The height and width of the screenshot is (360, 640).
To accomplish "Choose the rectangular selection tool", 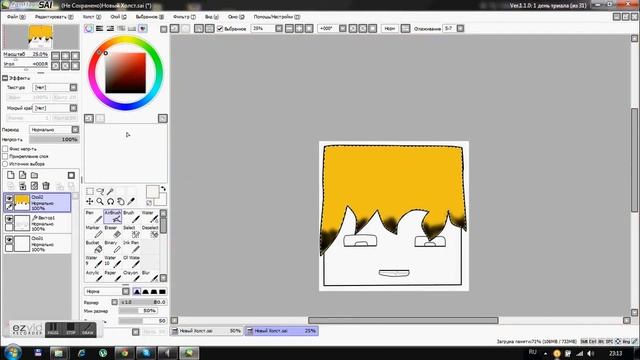I will point(90,191).
